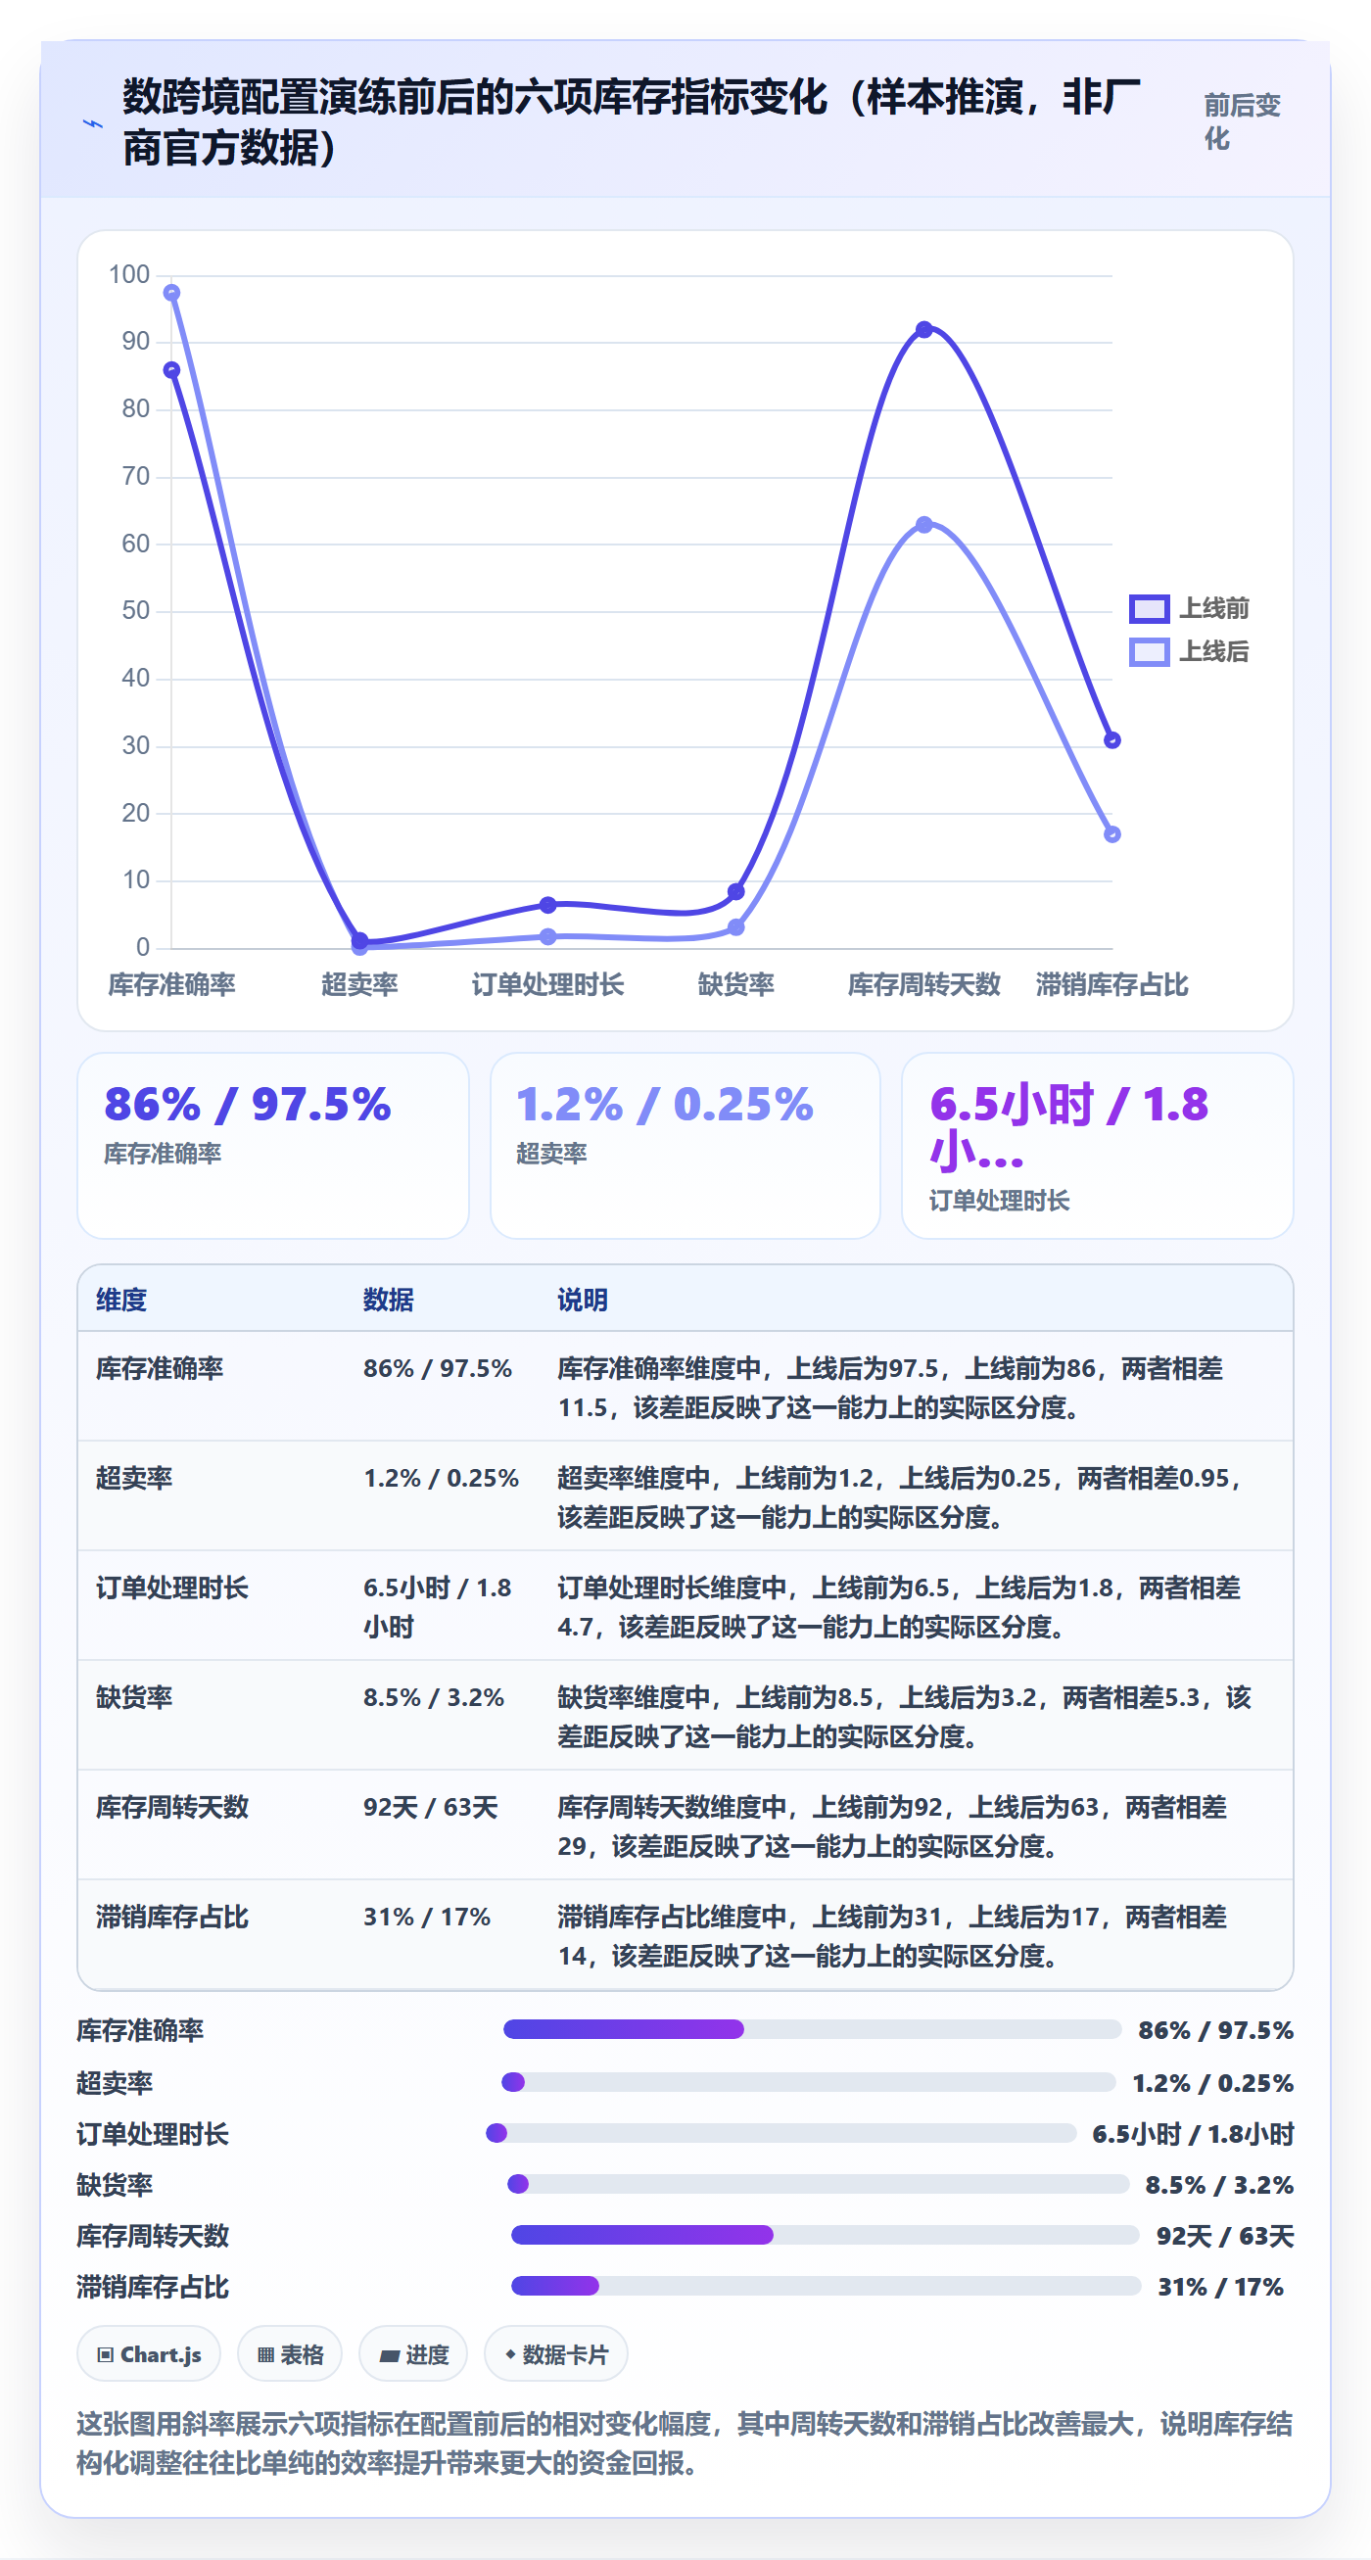Select the 超卖率 1.2% / 0.25% data card
The width and height of the screenshot is (1371, 2560).
click(685, 1145)
